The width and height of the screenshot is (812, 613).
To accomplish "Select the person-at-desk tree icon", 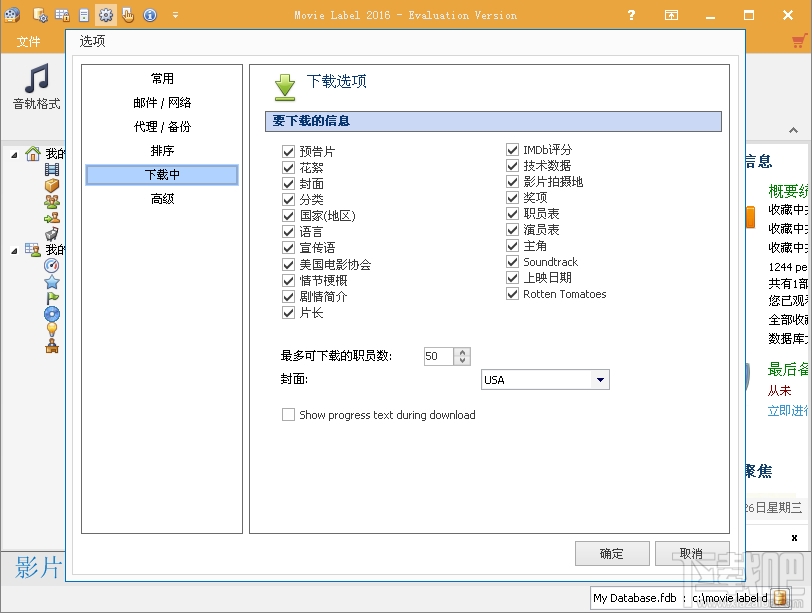I will 52,346.
